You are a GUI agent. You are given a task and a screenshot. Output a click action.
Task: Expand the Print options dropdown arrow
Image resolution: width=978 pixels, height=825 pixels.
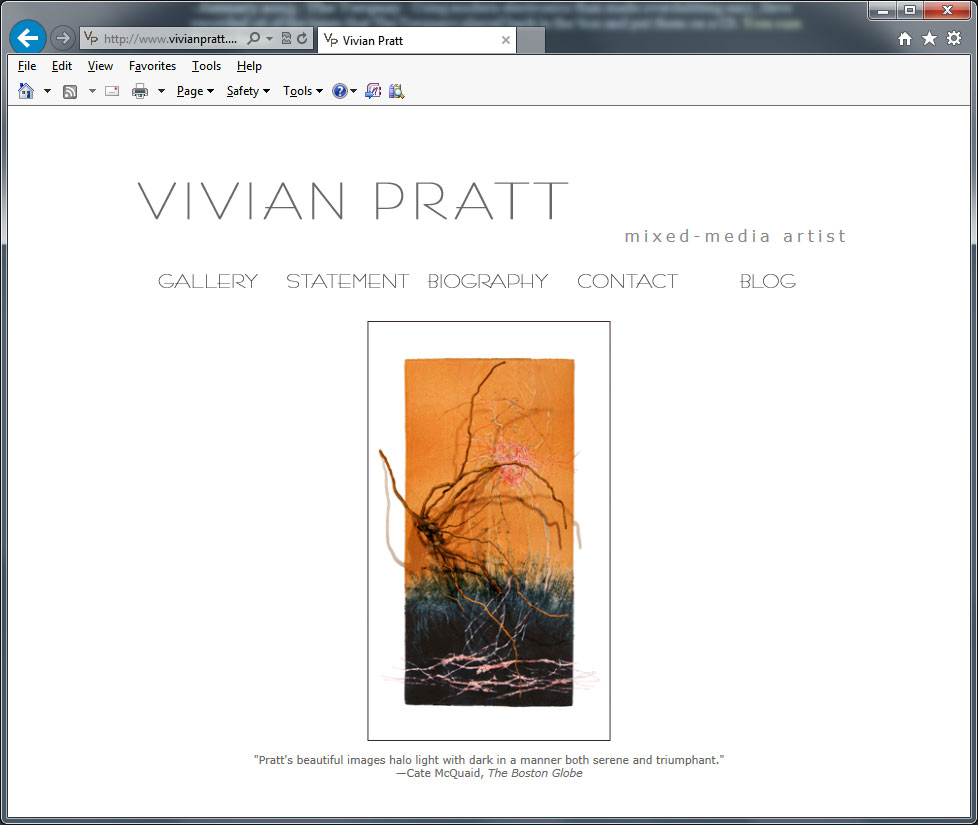161,91
